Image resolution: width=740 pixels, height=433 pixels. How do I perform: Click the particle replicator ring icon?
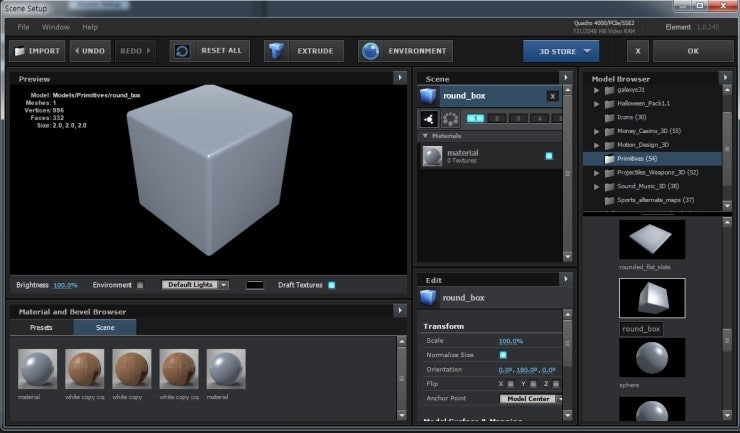tap(450, 118)
